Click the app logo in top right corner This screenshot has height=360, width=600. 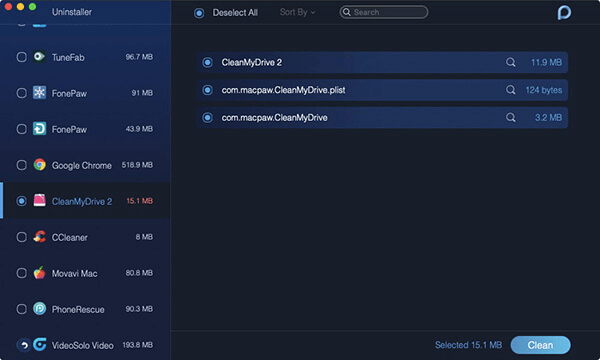[564, 12]
